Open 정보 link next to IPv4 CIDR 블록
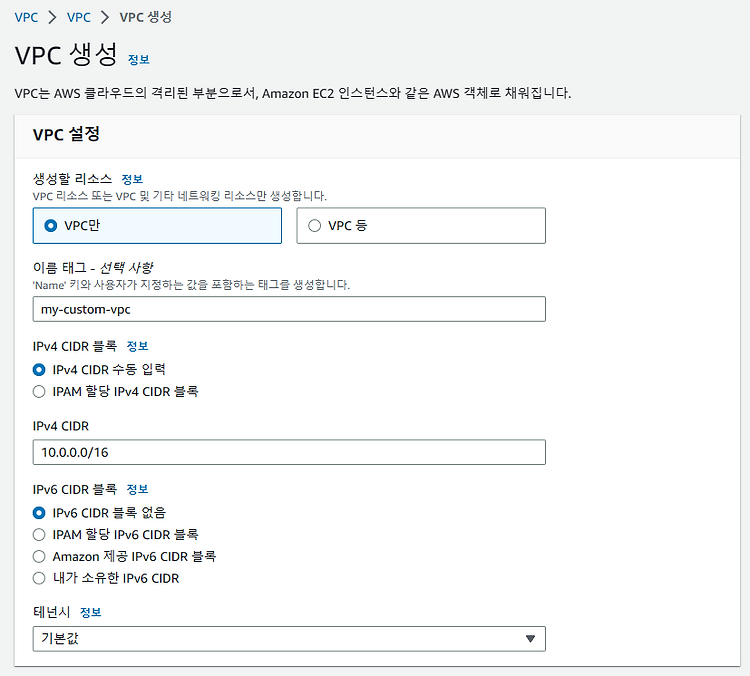 pos(137,346)
